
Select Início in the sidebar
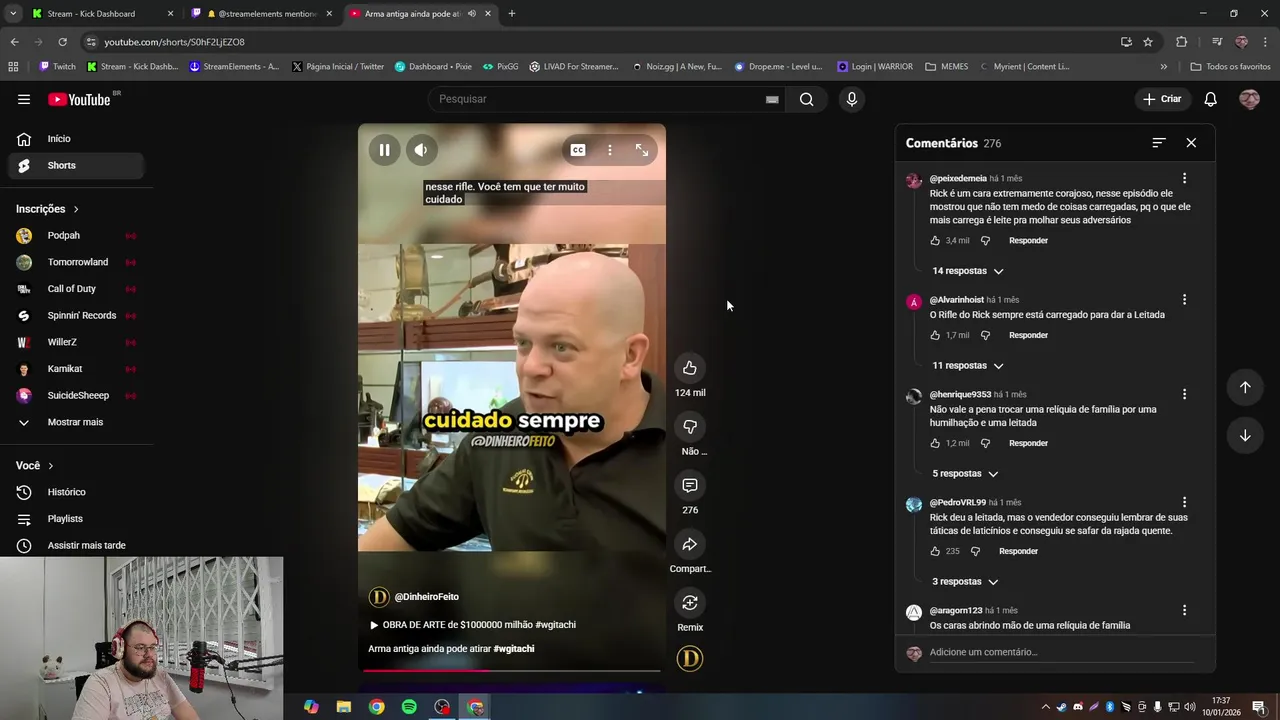(76, 139)
